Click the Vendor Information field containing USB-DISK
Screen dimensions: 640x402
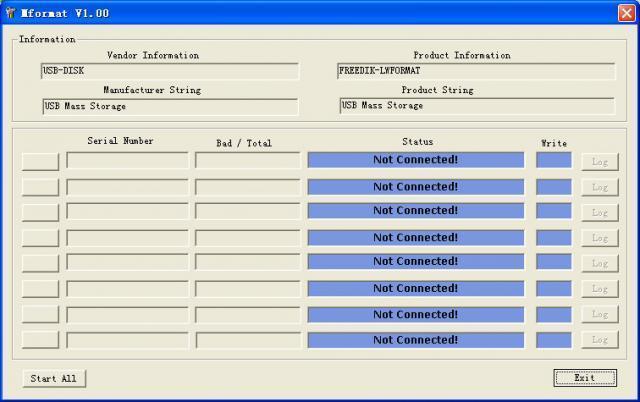[x=170, y=71]
